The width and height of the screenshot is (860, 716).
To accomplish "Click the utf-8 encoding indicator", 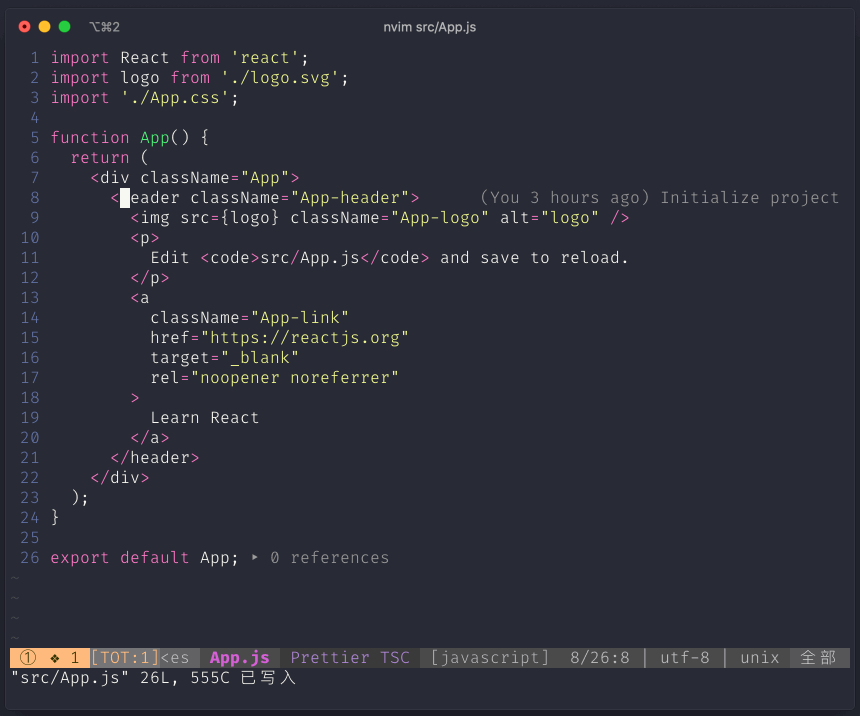I will (x=684, y=657).
